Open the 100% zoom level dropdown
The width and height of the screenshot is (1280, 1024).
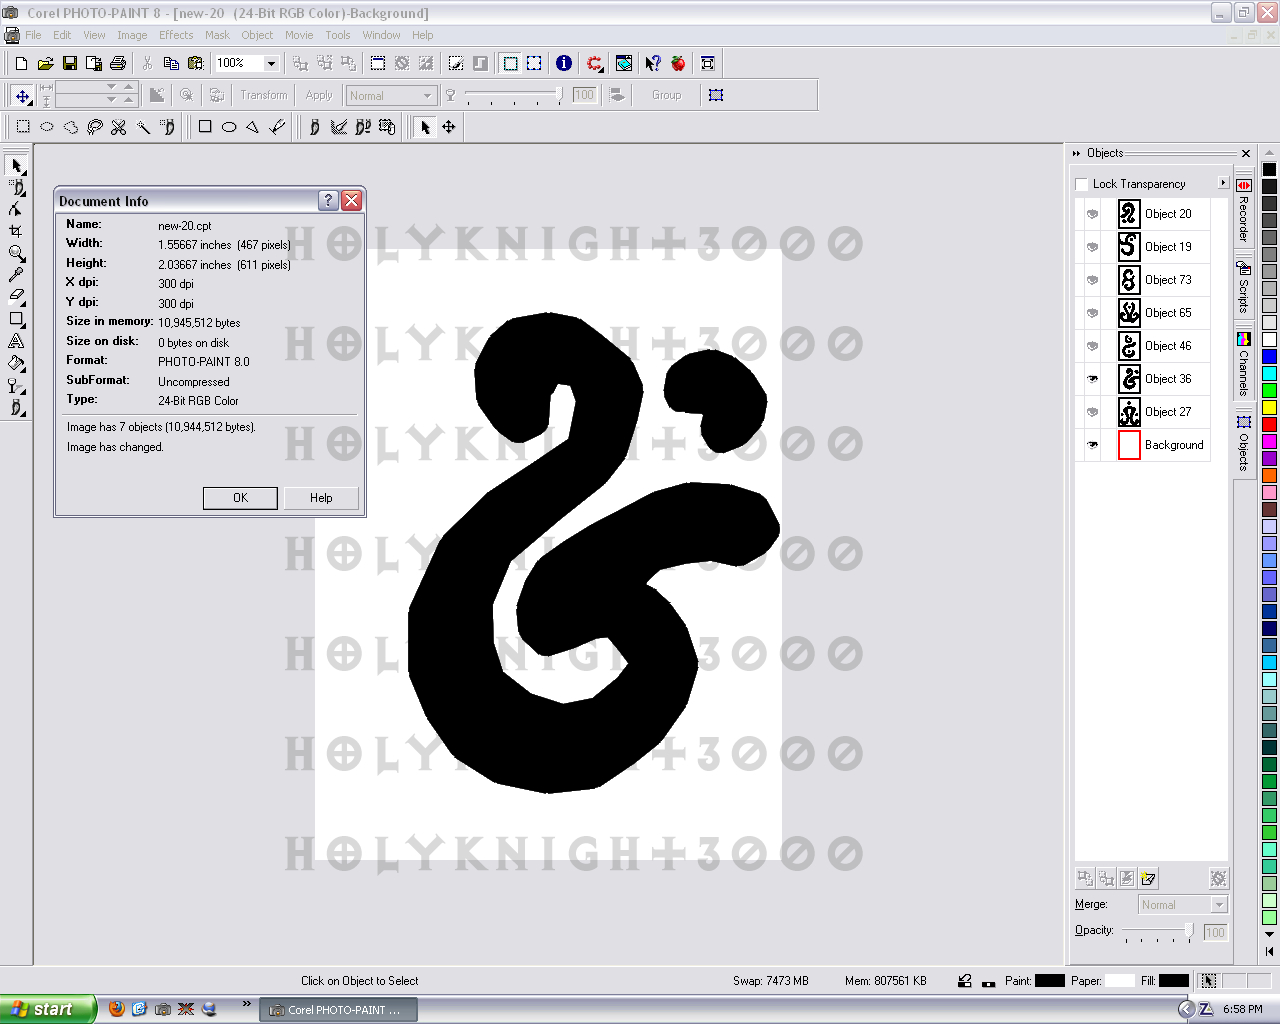[x=271, y=63]
